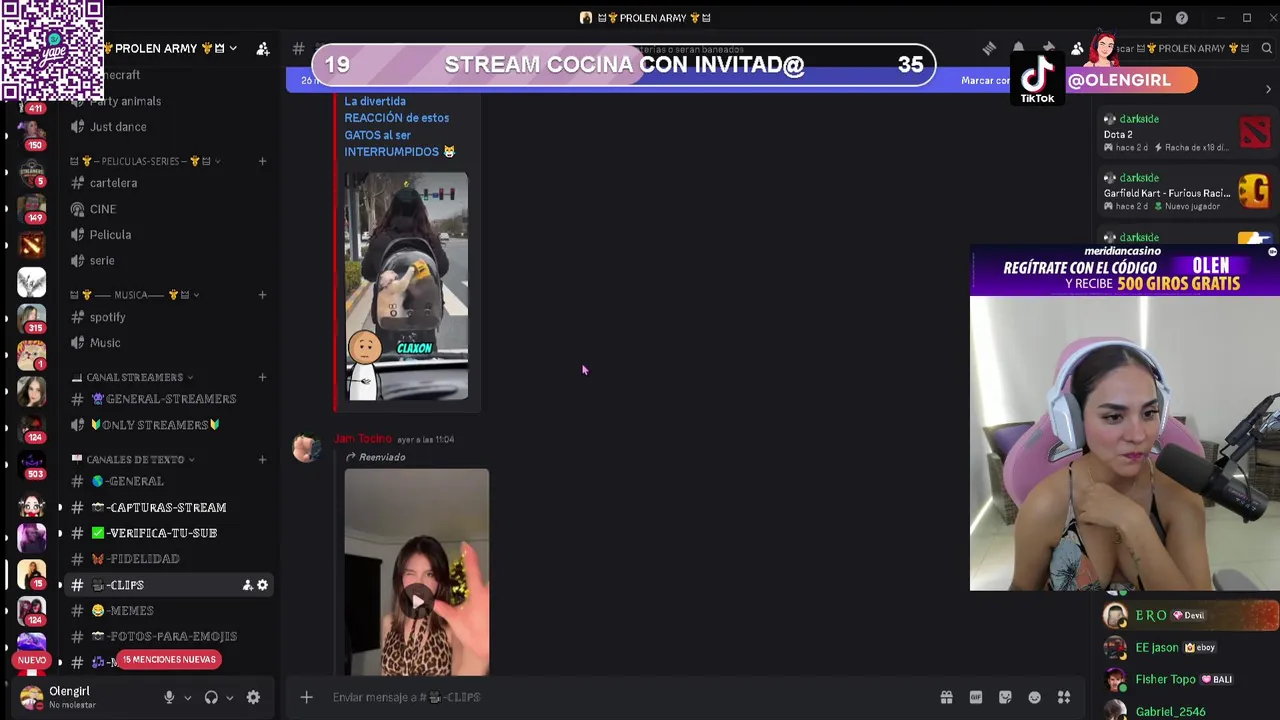Image resolution: width=1280 pixels, height=720 pixels.
Task: Open user settings gear
Action: point(253,698)
